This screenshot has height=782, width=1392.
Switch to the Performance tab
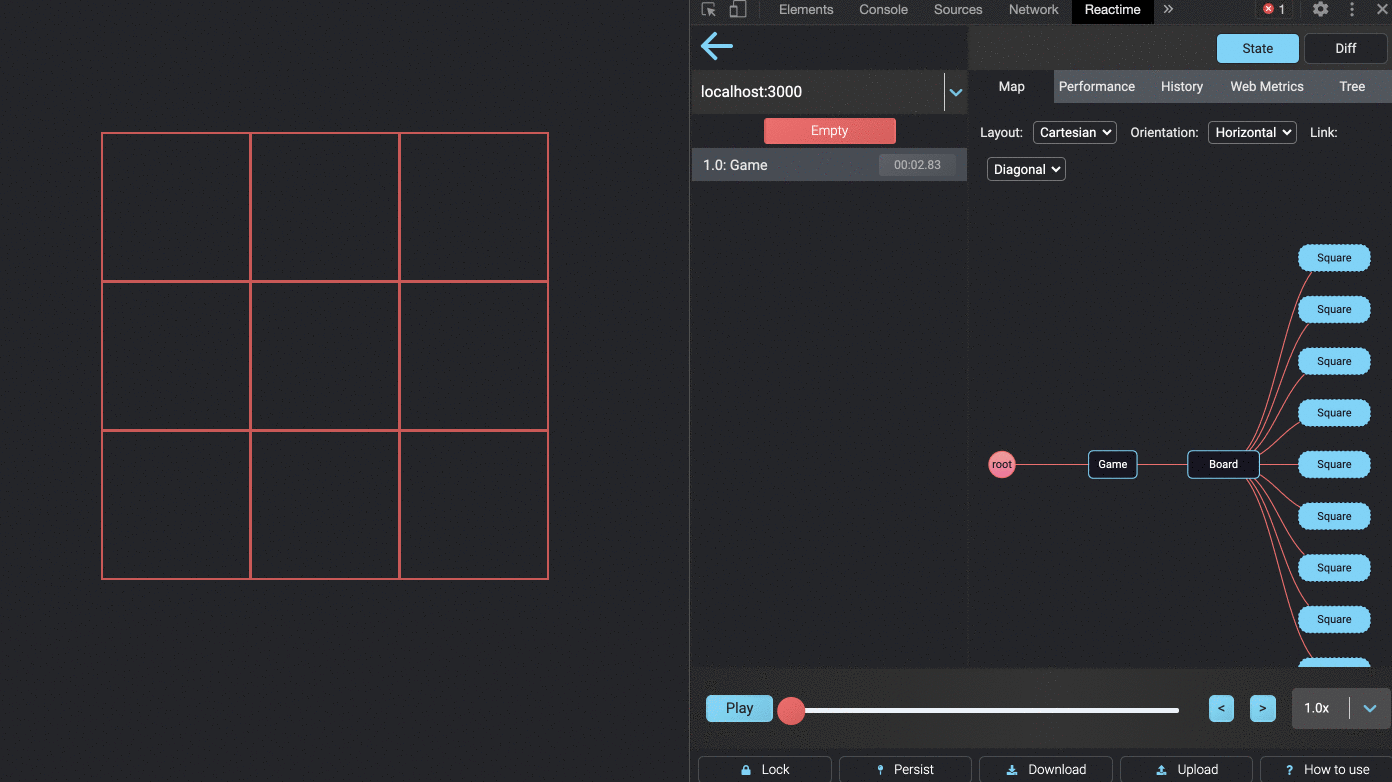tap(1097, 86)
